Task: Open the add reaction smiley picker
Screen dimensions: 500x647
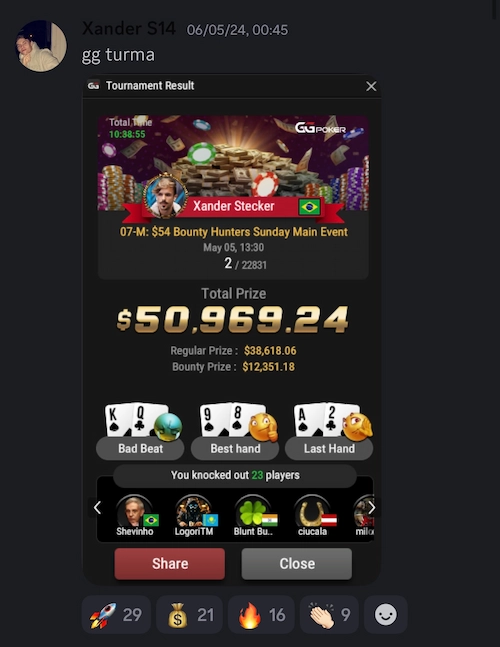Action: 386,615
